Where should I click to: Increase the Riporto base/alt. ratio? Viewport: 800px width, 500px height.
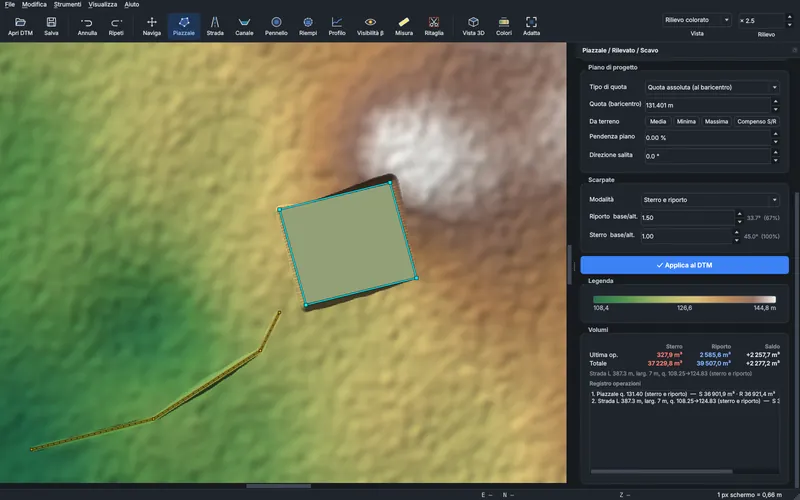tap(740, 214)
